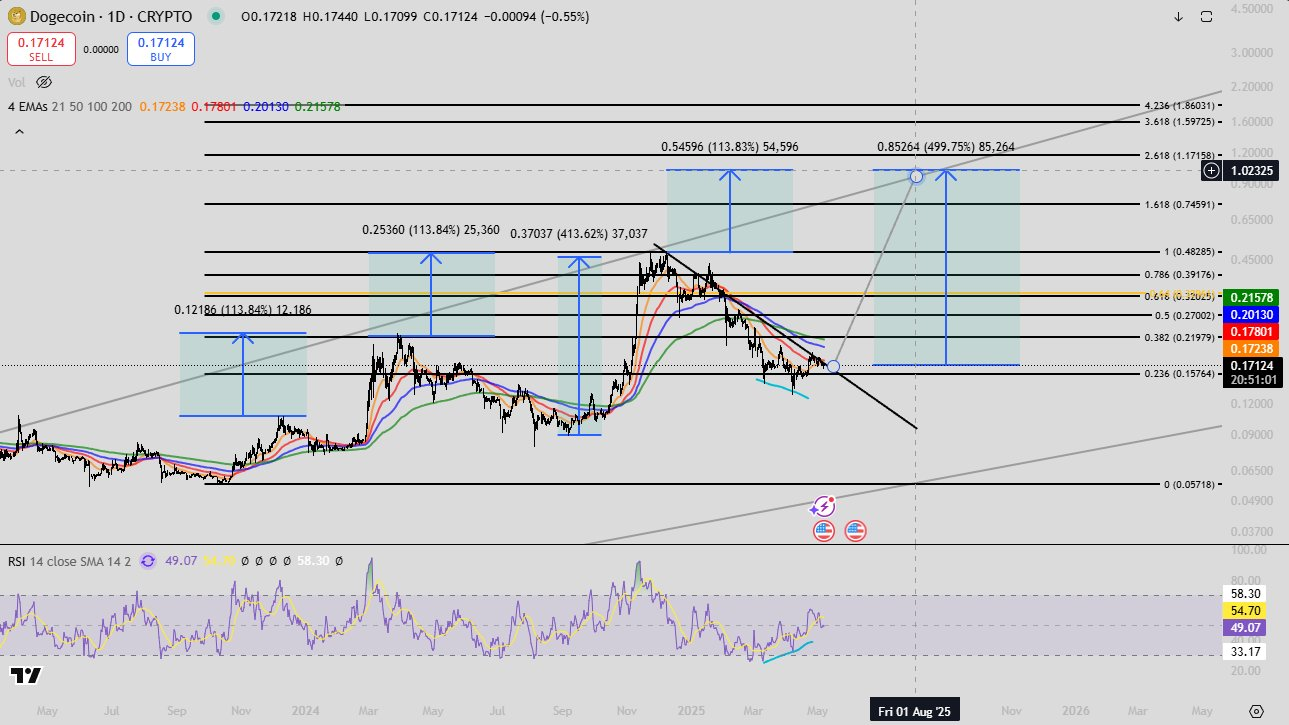Viewport: 1289px width, 725px height.
Task: Click the yellow 54.70 RSI scale label
Action: click(x=1245, y=610)
